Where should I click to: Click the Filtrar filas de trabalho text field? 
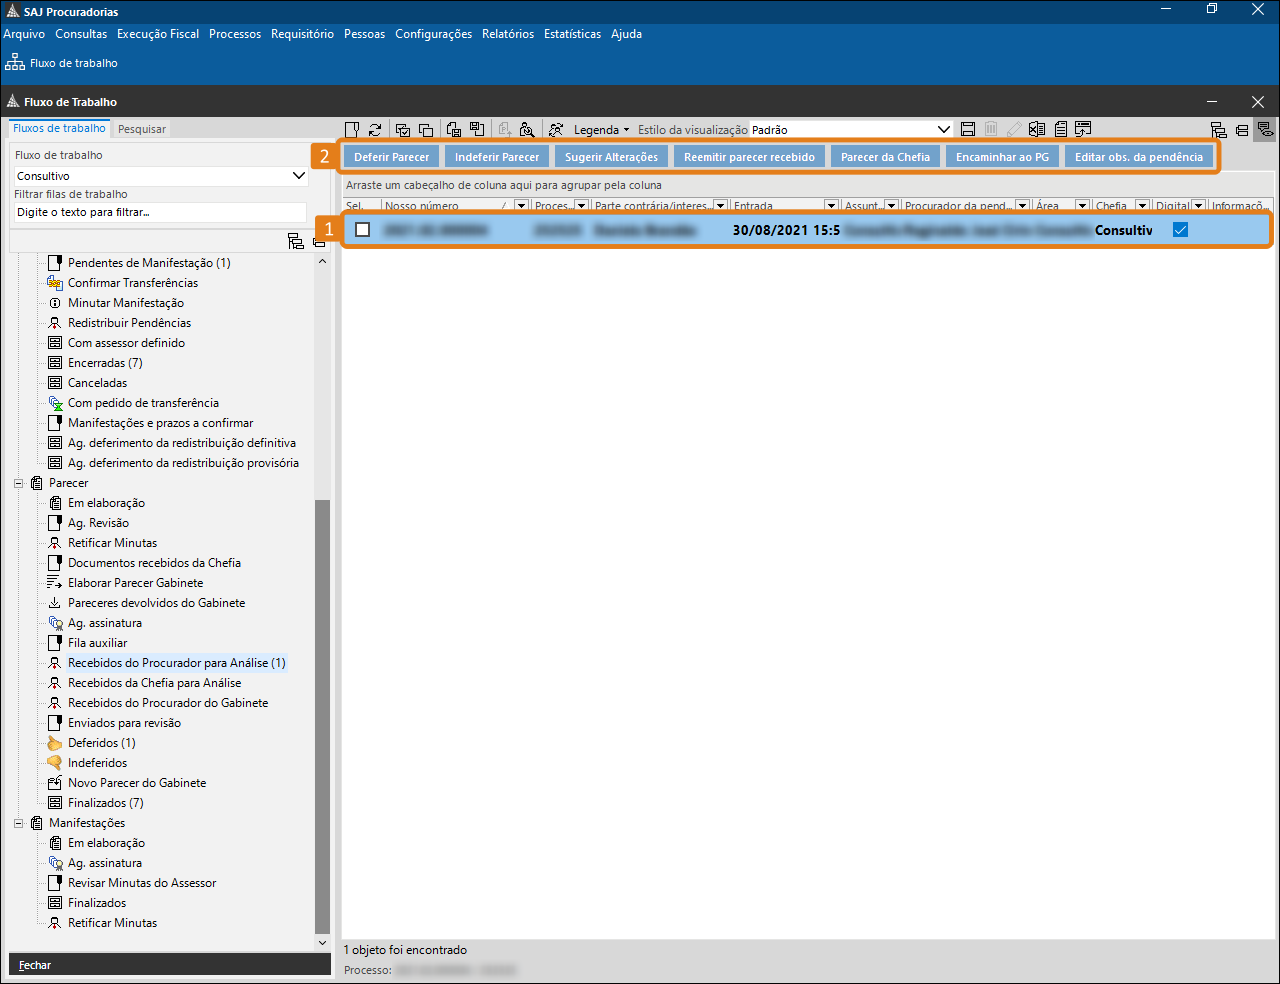(x=160, y=212)
